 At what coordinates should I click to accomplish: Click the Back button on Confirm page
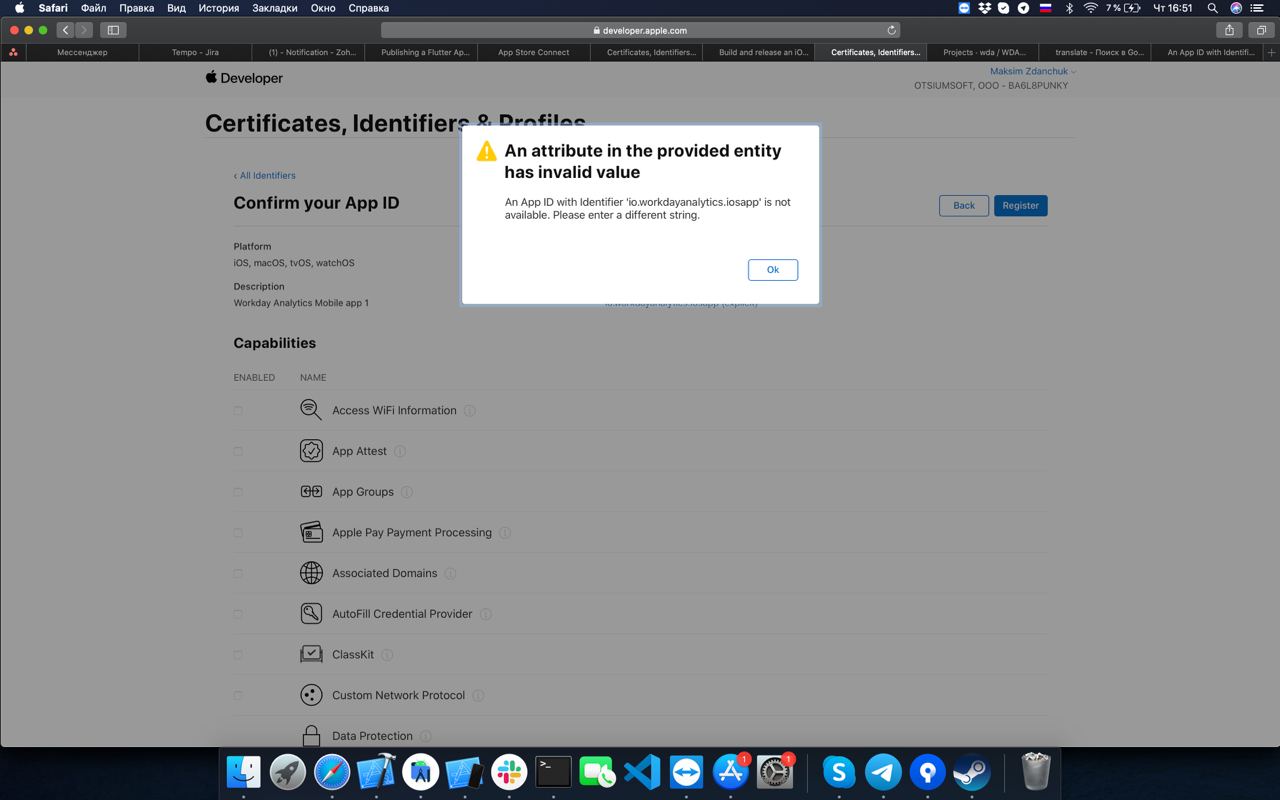tap(964, 205)
